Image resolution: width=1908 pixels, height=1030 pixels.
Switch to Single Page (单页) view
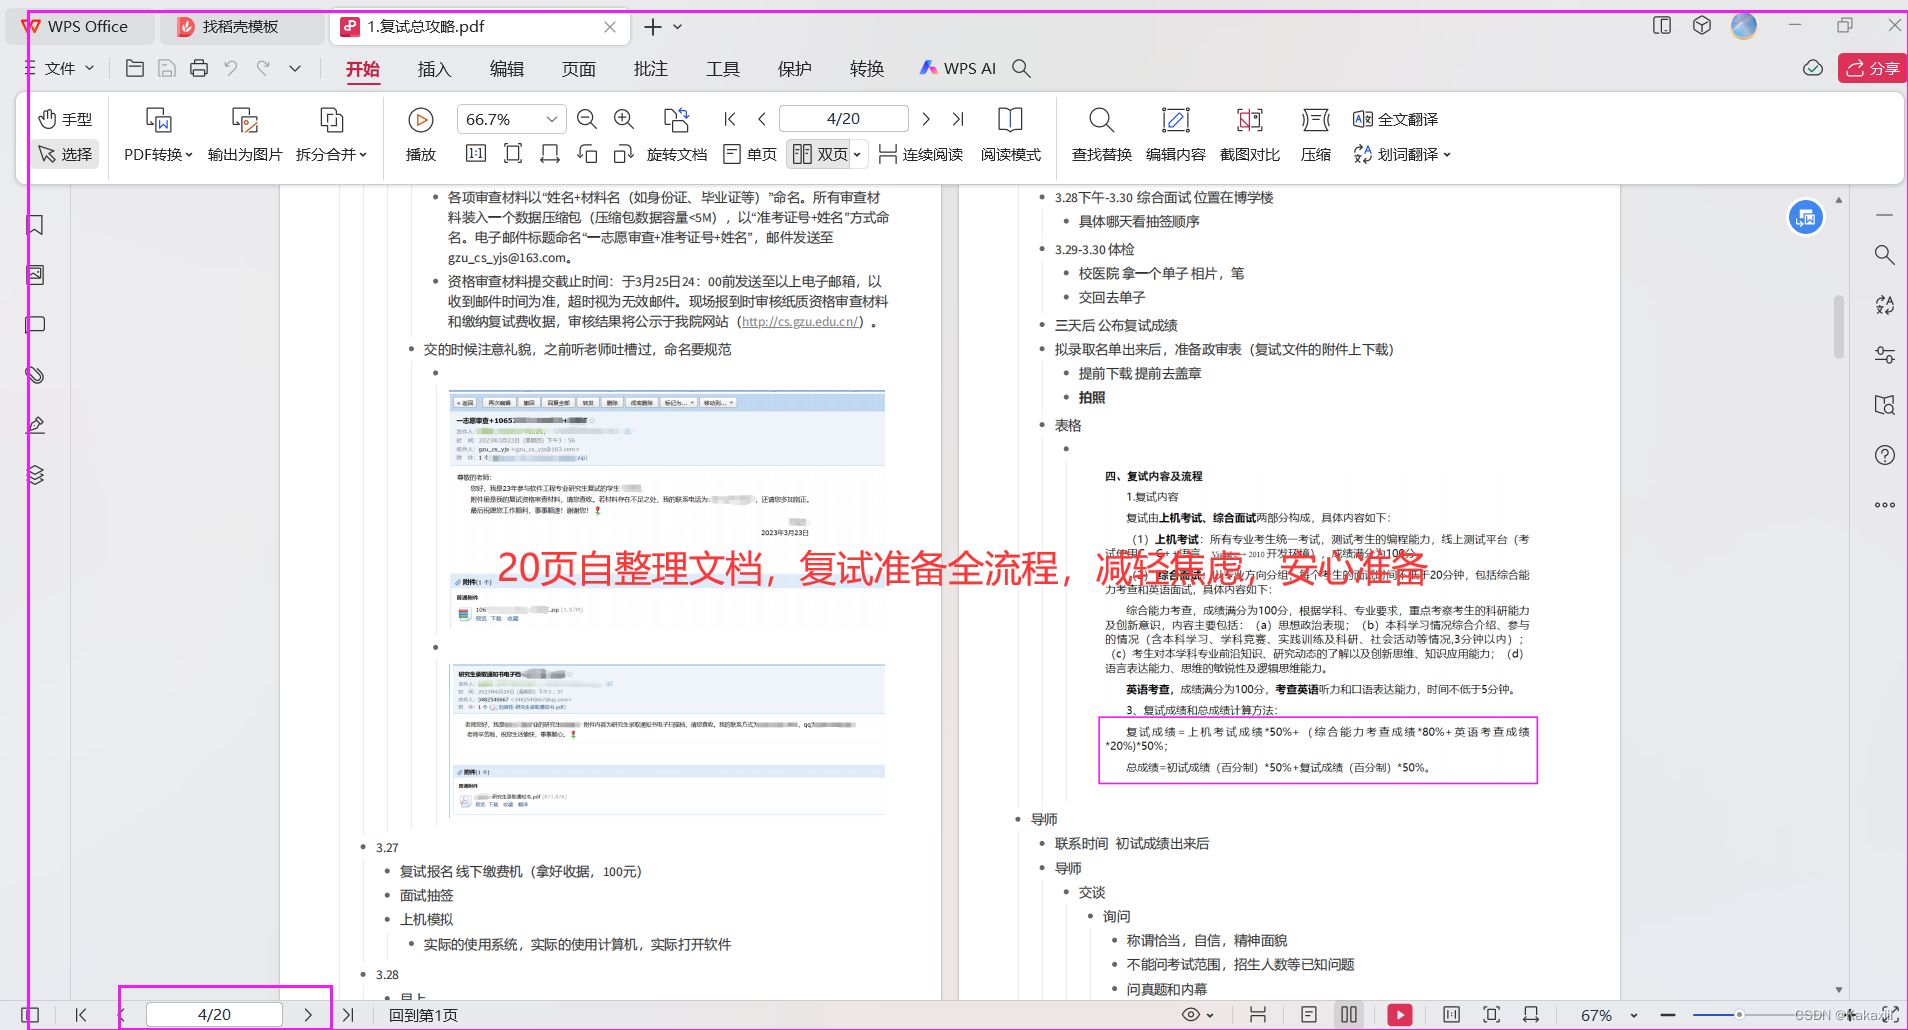tap(750, 154)
